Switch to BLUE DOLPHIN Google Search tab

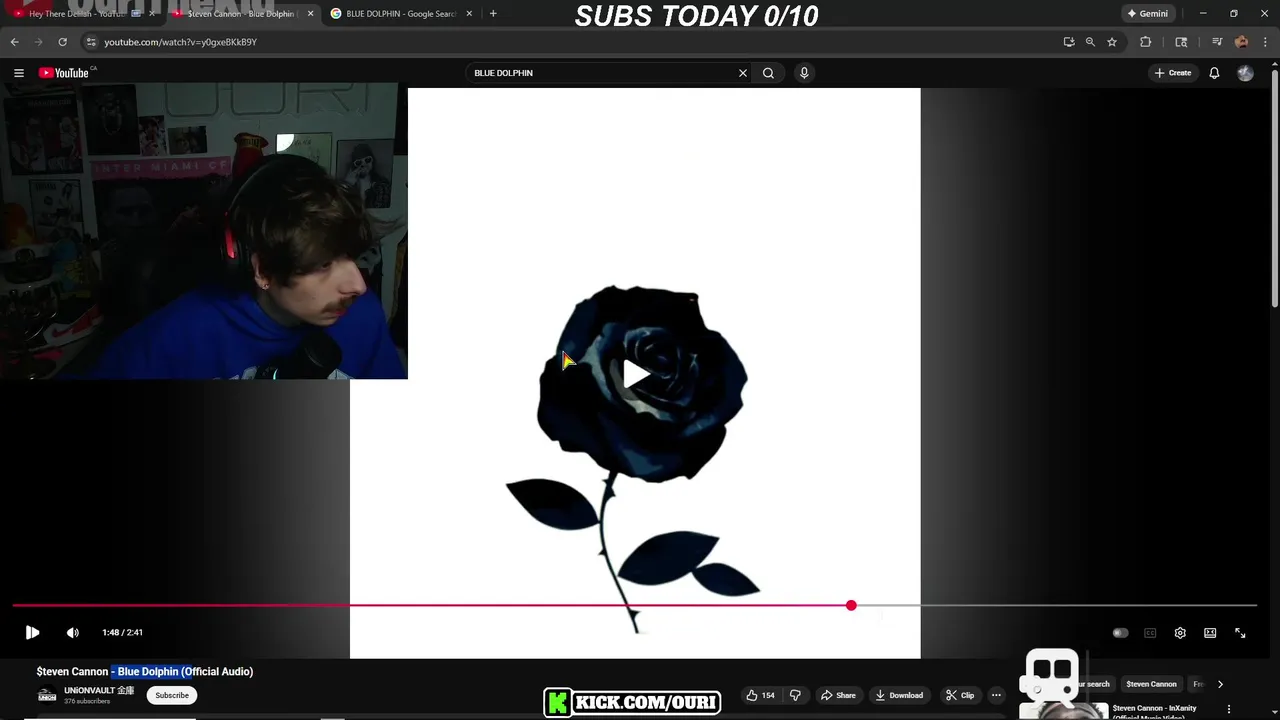coord(400,14)
